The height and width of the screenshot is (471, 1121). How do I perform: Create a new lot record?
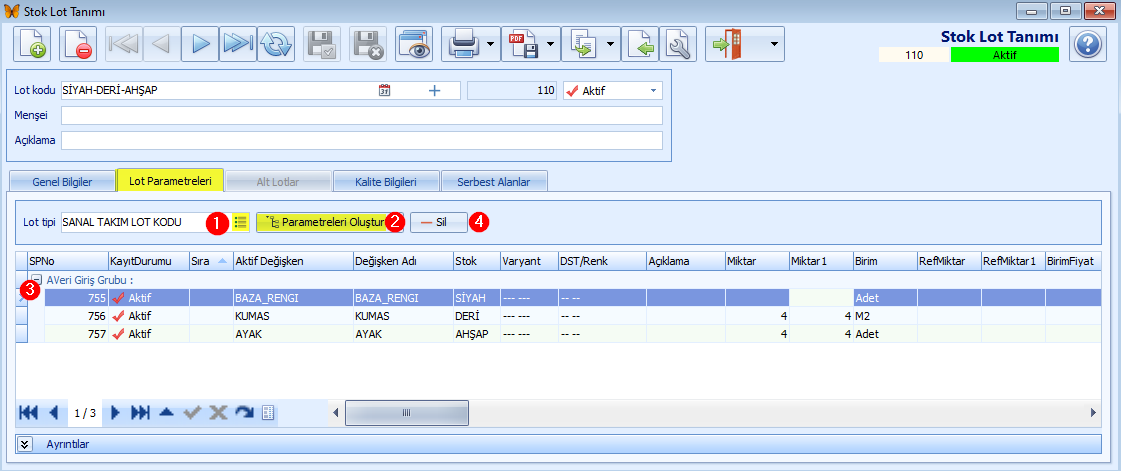[32, 44]
